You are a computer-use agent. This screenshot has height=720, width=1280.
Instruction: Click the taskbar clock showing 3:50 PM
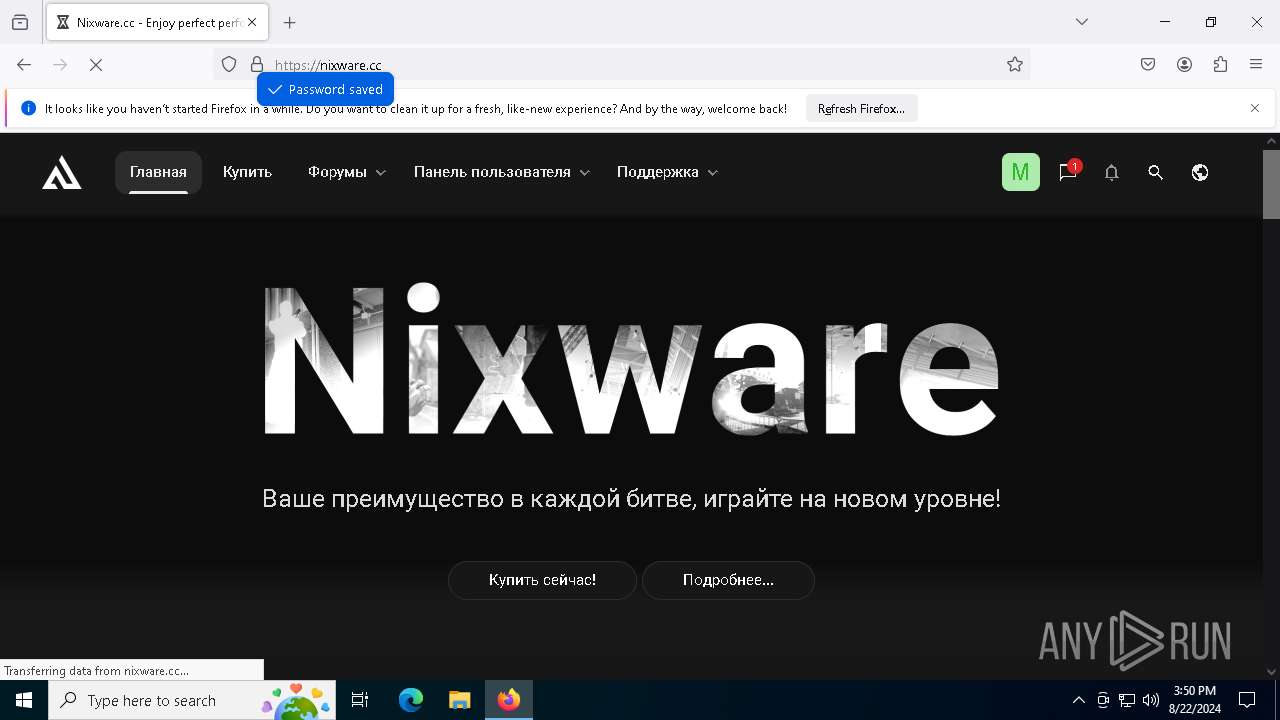(1194, 700)
